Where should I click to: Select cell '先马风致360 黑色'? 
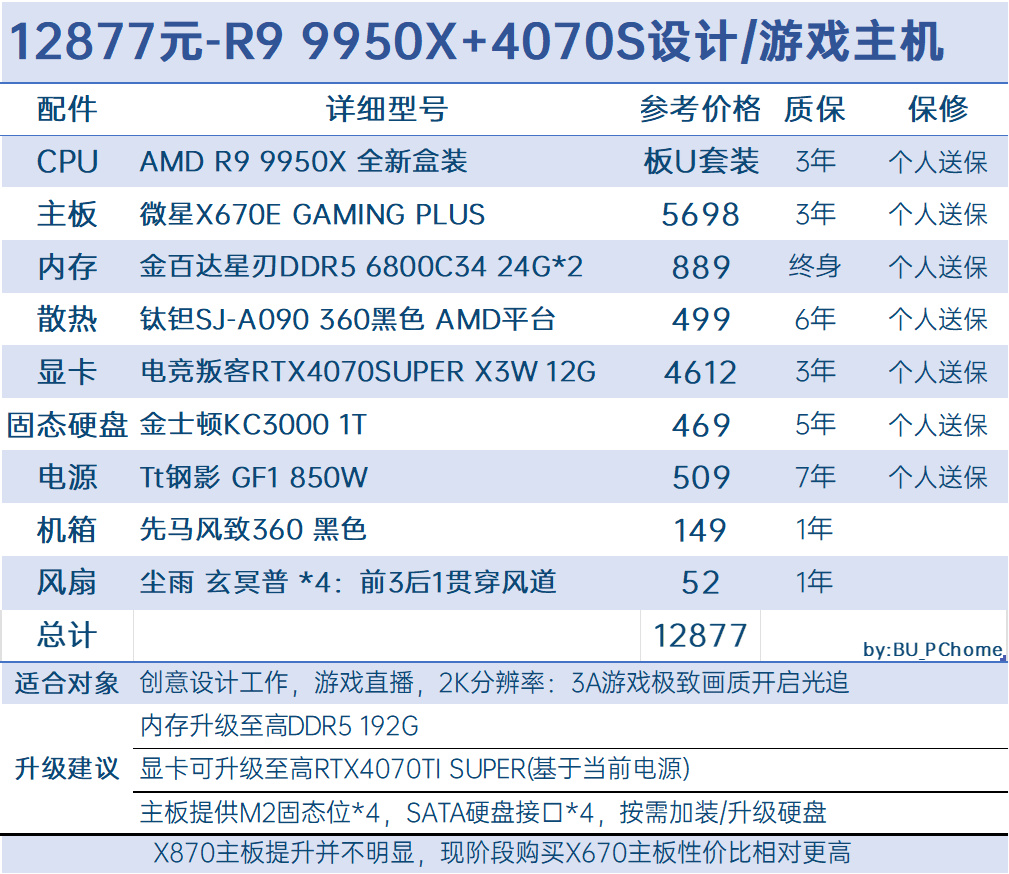(x=254, y=530)
